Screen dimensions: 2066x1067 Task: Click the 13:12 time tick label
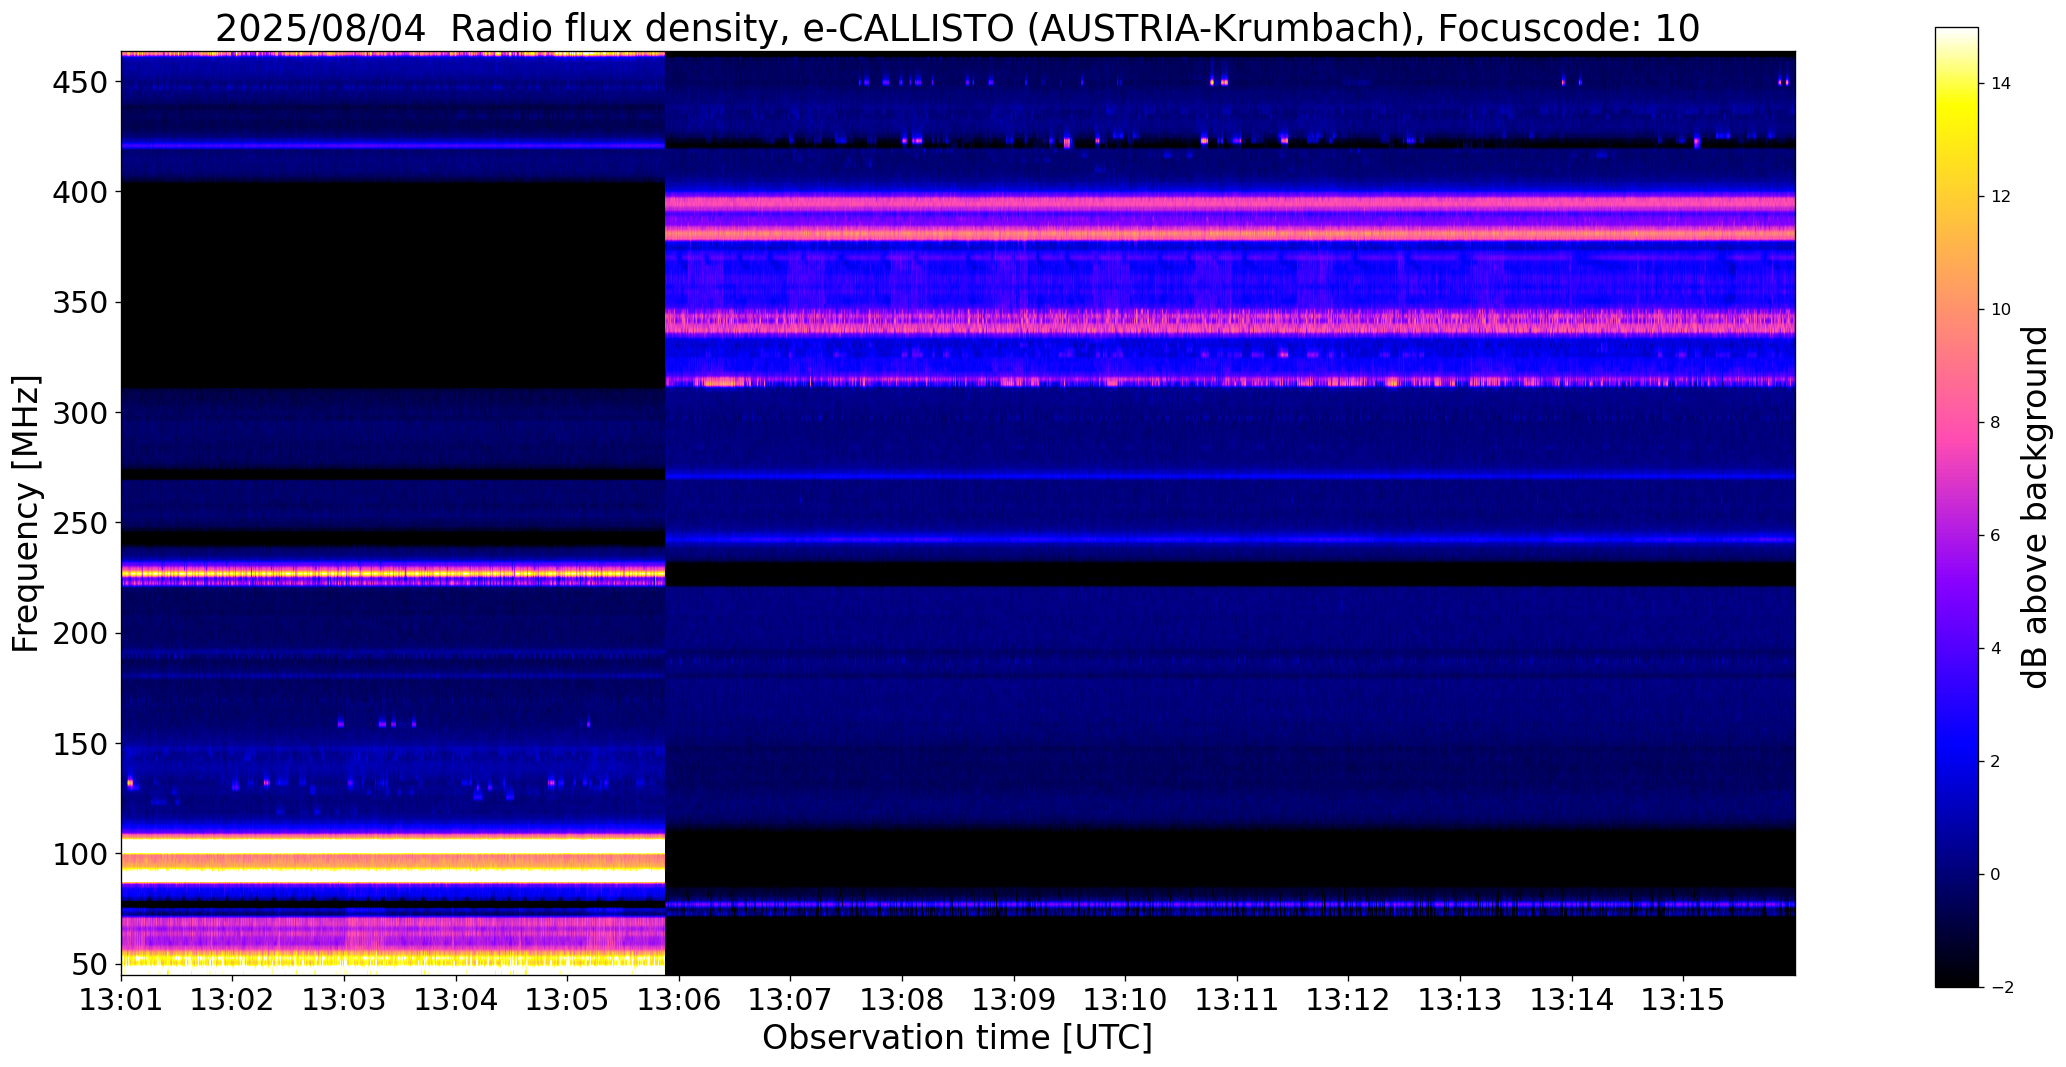click(x=1349, y=999)
